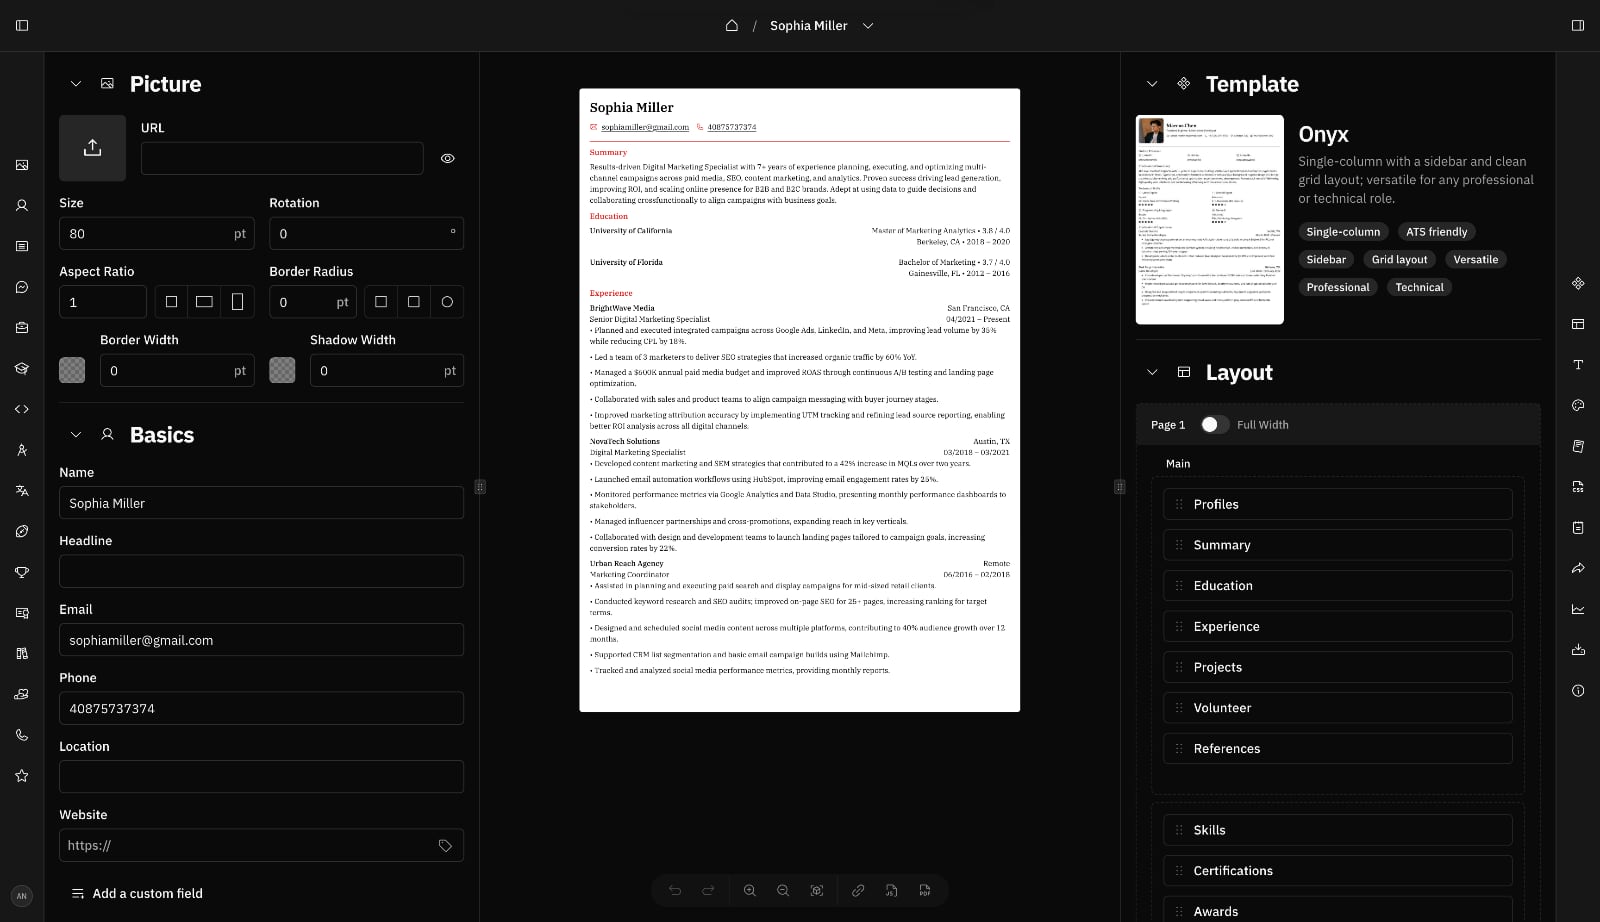Click the picture upload button
The height and width of the screenshot is (922, 1600).
point(92,148)
